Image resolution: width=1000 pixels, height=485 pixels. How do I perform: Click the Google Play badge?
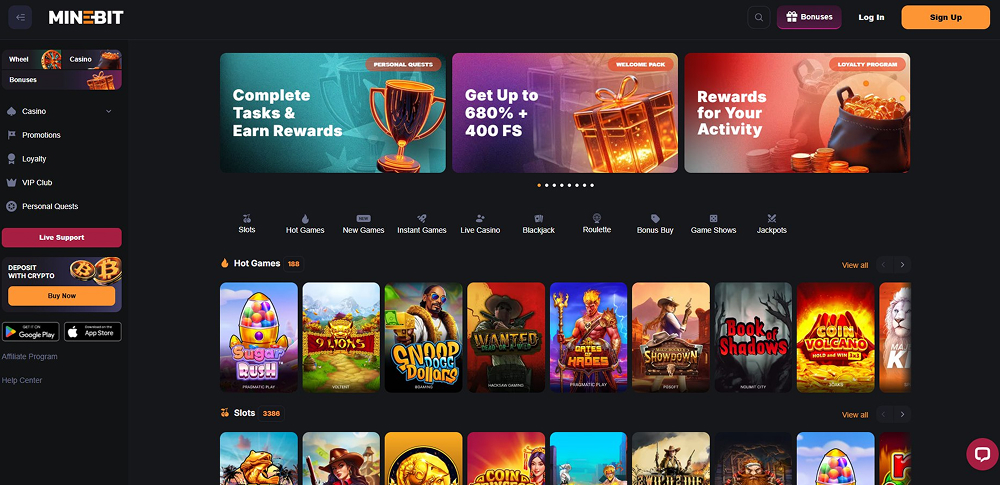click(x=31, y=332)
